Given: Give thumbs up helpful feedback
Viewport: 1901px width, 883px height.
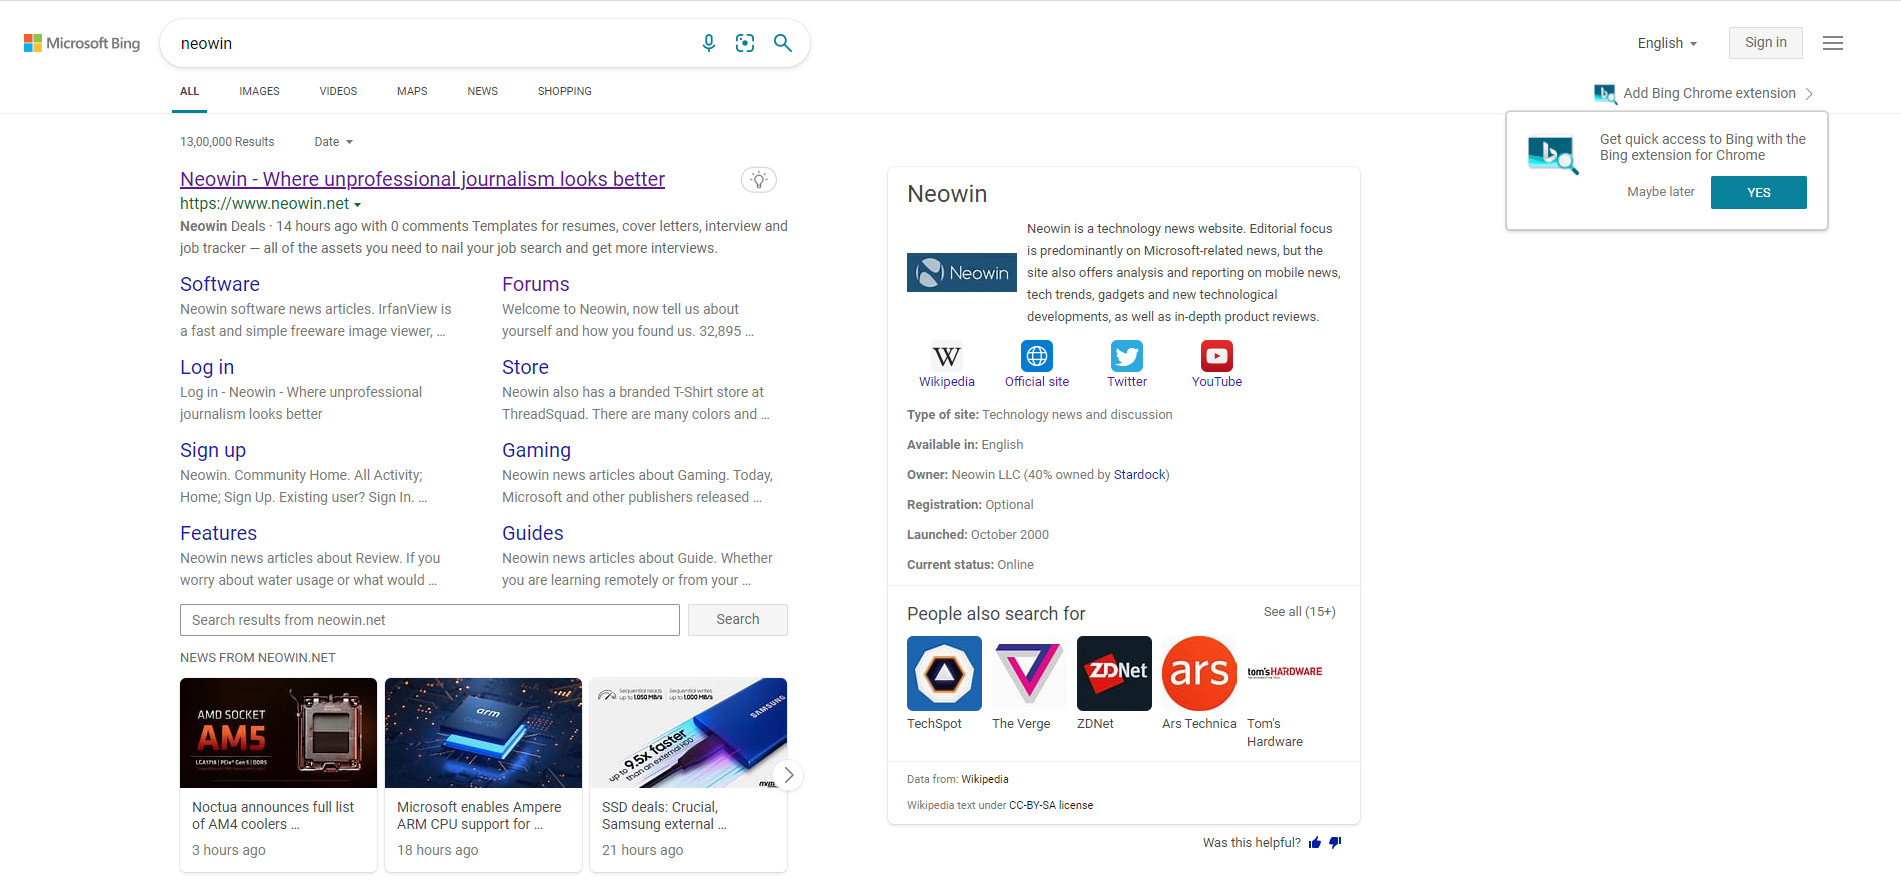Looking at the screenshot, I should pos(1315,843).
